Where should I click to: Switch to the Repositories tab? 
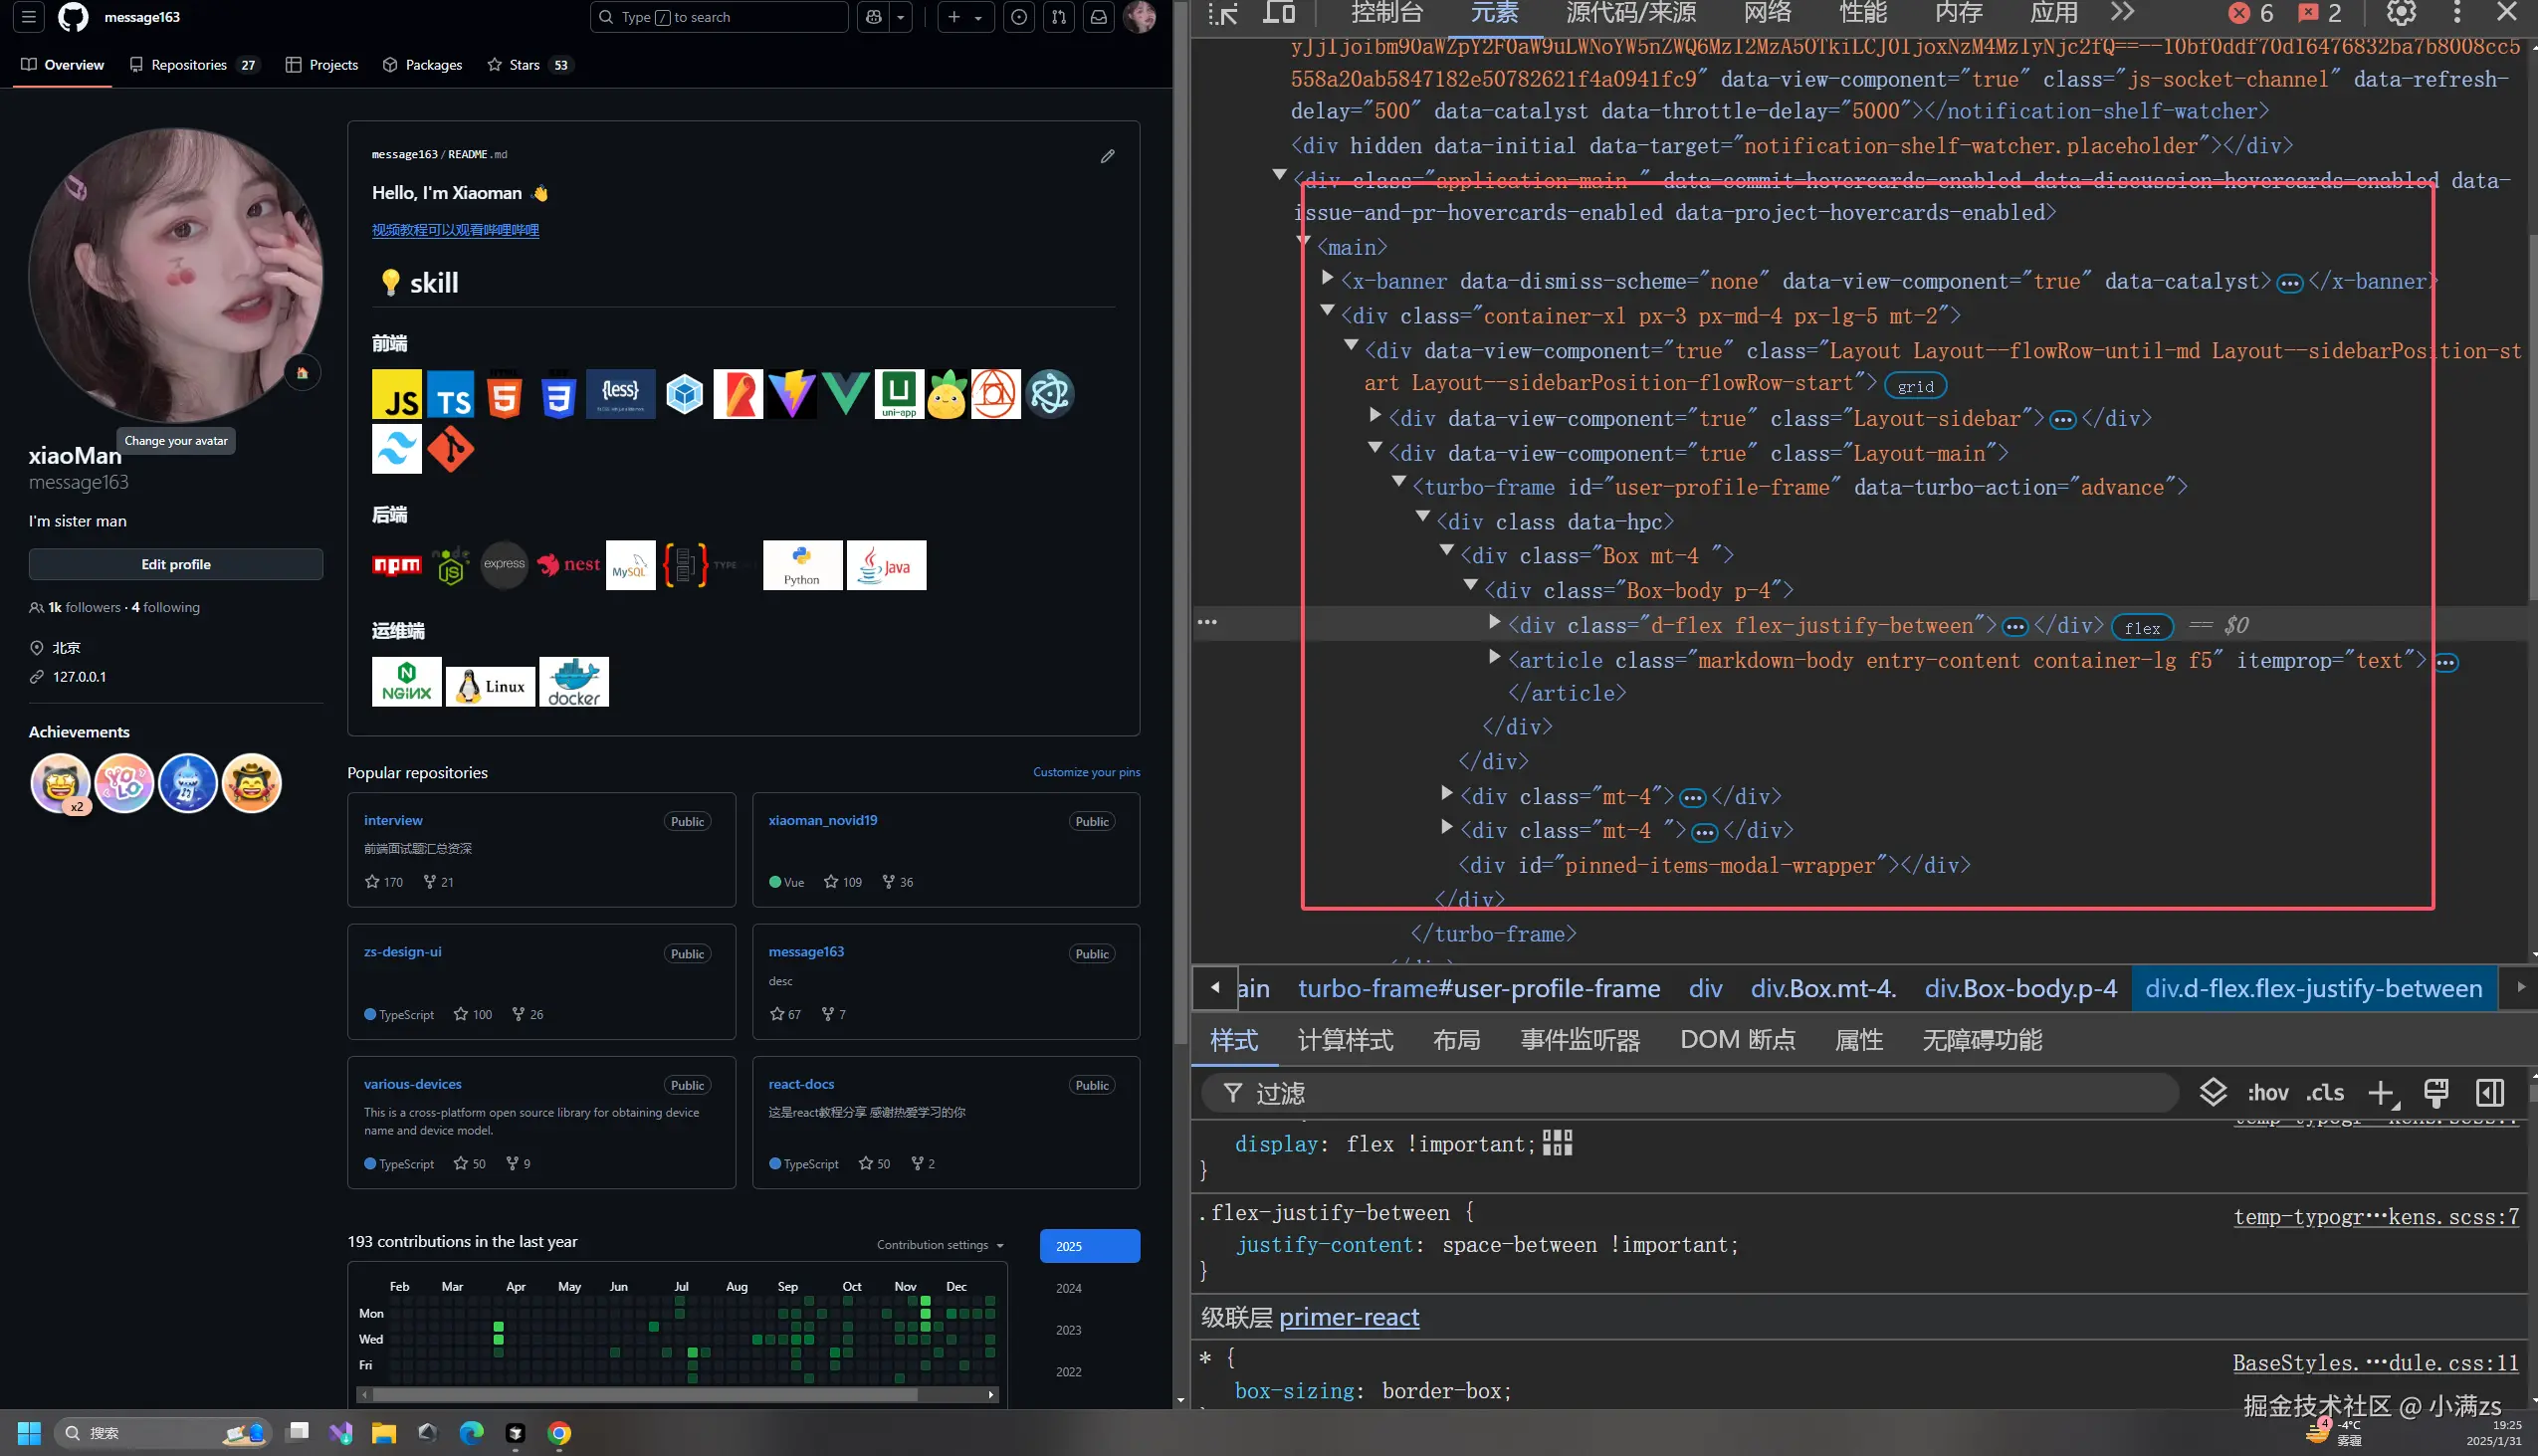(x=189, y=65)
